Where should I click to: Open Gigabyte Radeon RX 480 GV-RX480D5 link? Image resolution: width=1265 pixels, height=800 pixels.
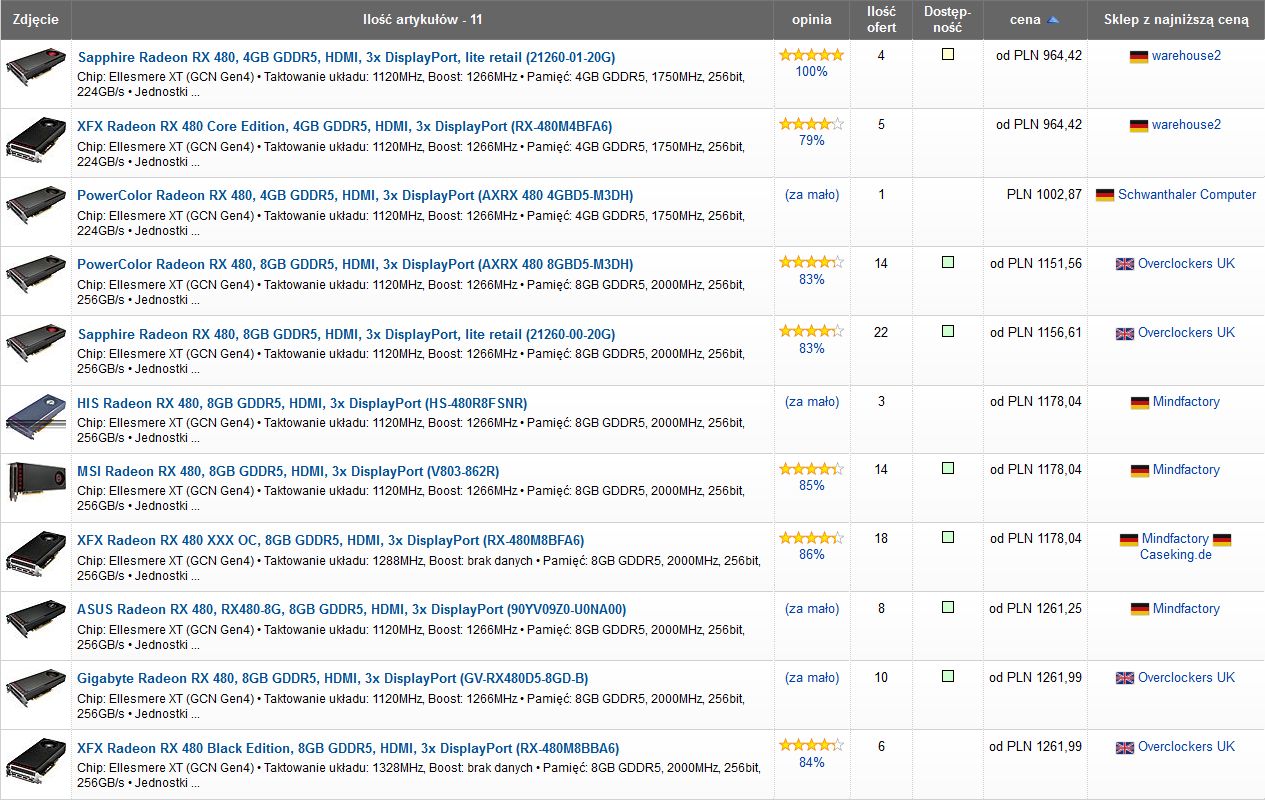(x=333, y=678)
